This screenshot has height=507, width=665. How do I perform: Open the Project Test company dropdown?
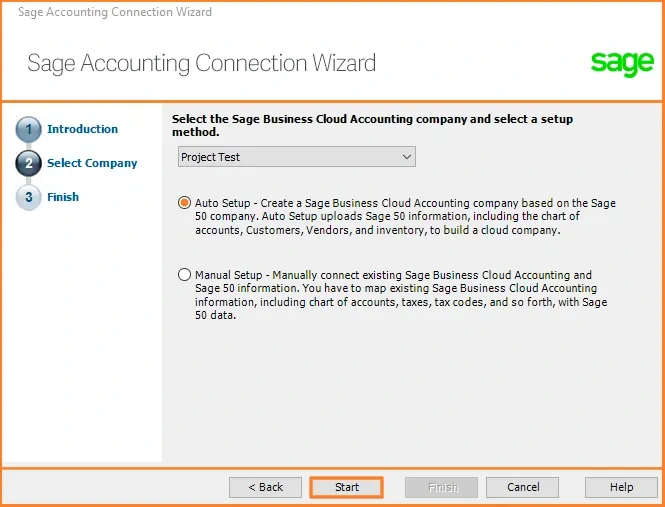click(x=296, y=157)
